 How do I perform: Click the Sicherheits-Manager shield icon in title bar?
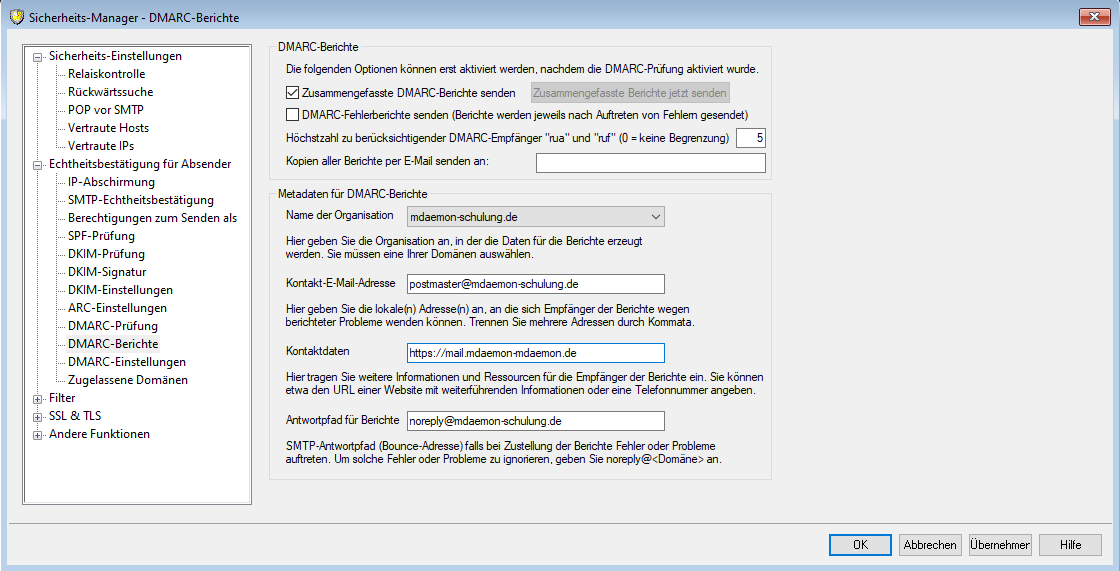tap(15, 17)
